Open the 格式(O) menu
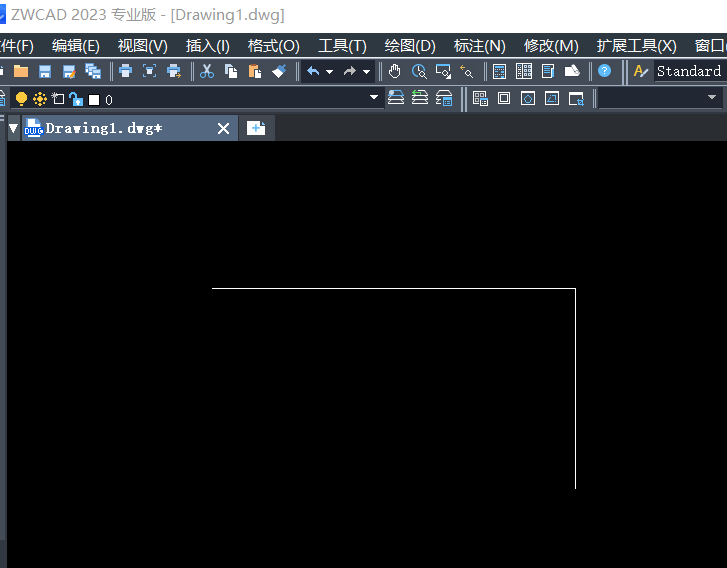Screen dimensions: 727x568 point(274,45)
